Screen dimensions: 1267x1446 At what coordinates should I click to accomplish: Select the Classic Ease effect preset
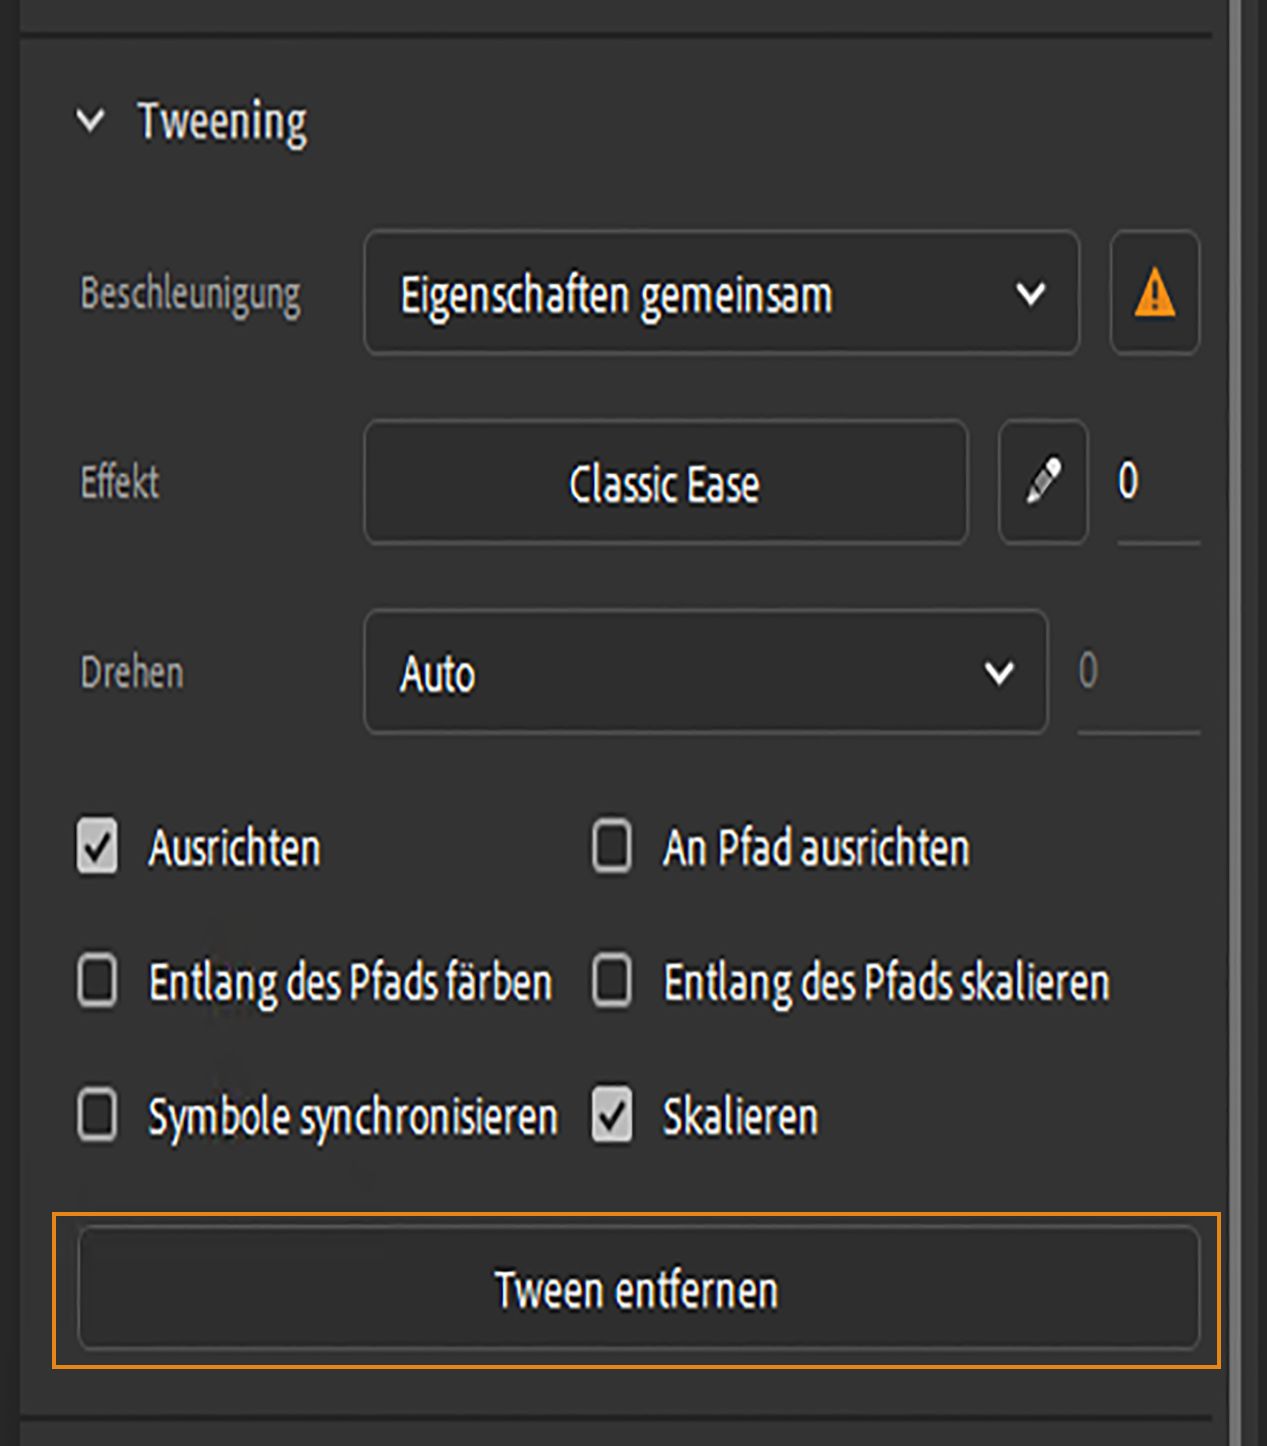pyautogui.click(x=665, y=483)
